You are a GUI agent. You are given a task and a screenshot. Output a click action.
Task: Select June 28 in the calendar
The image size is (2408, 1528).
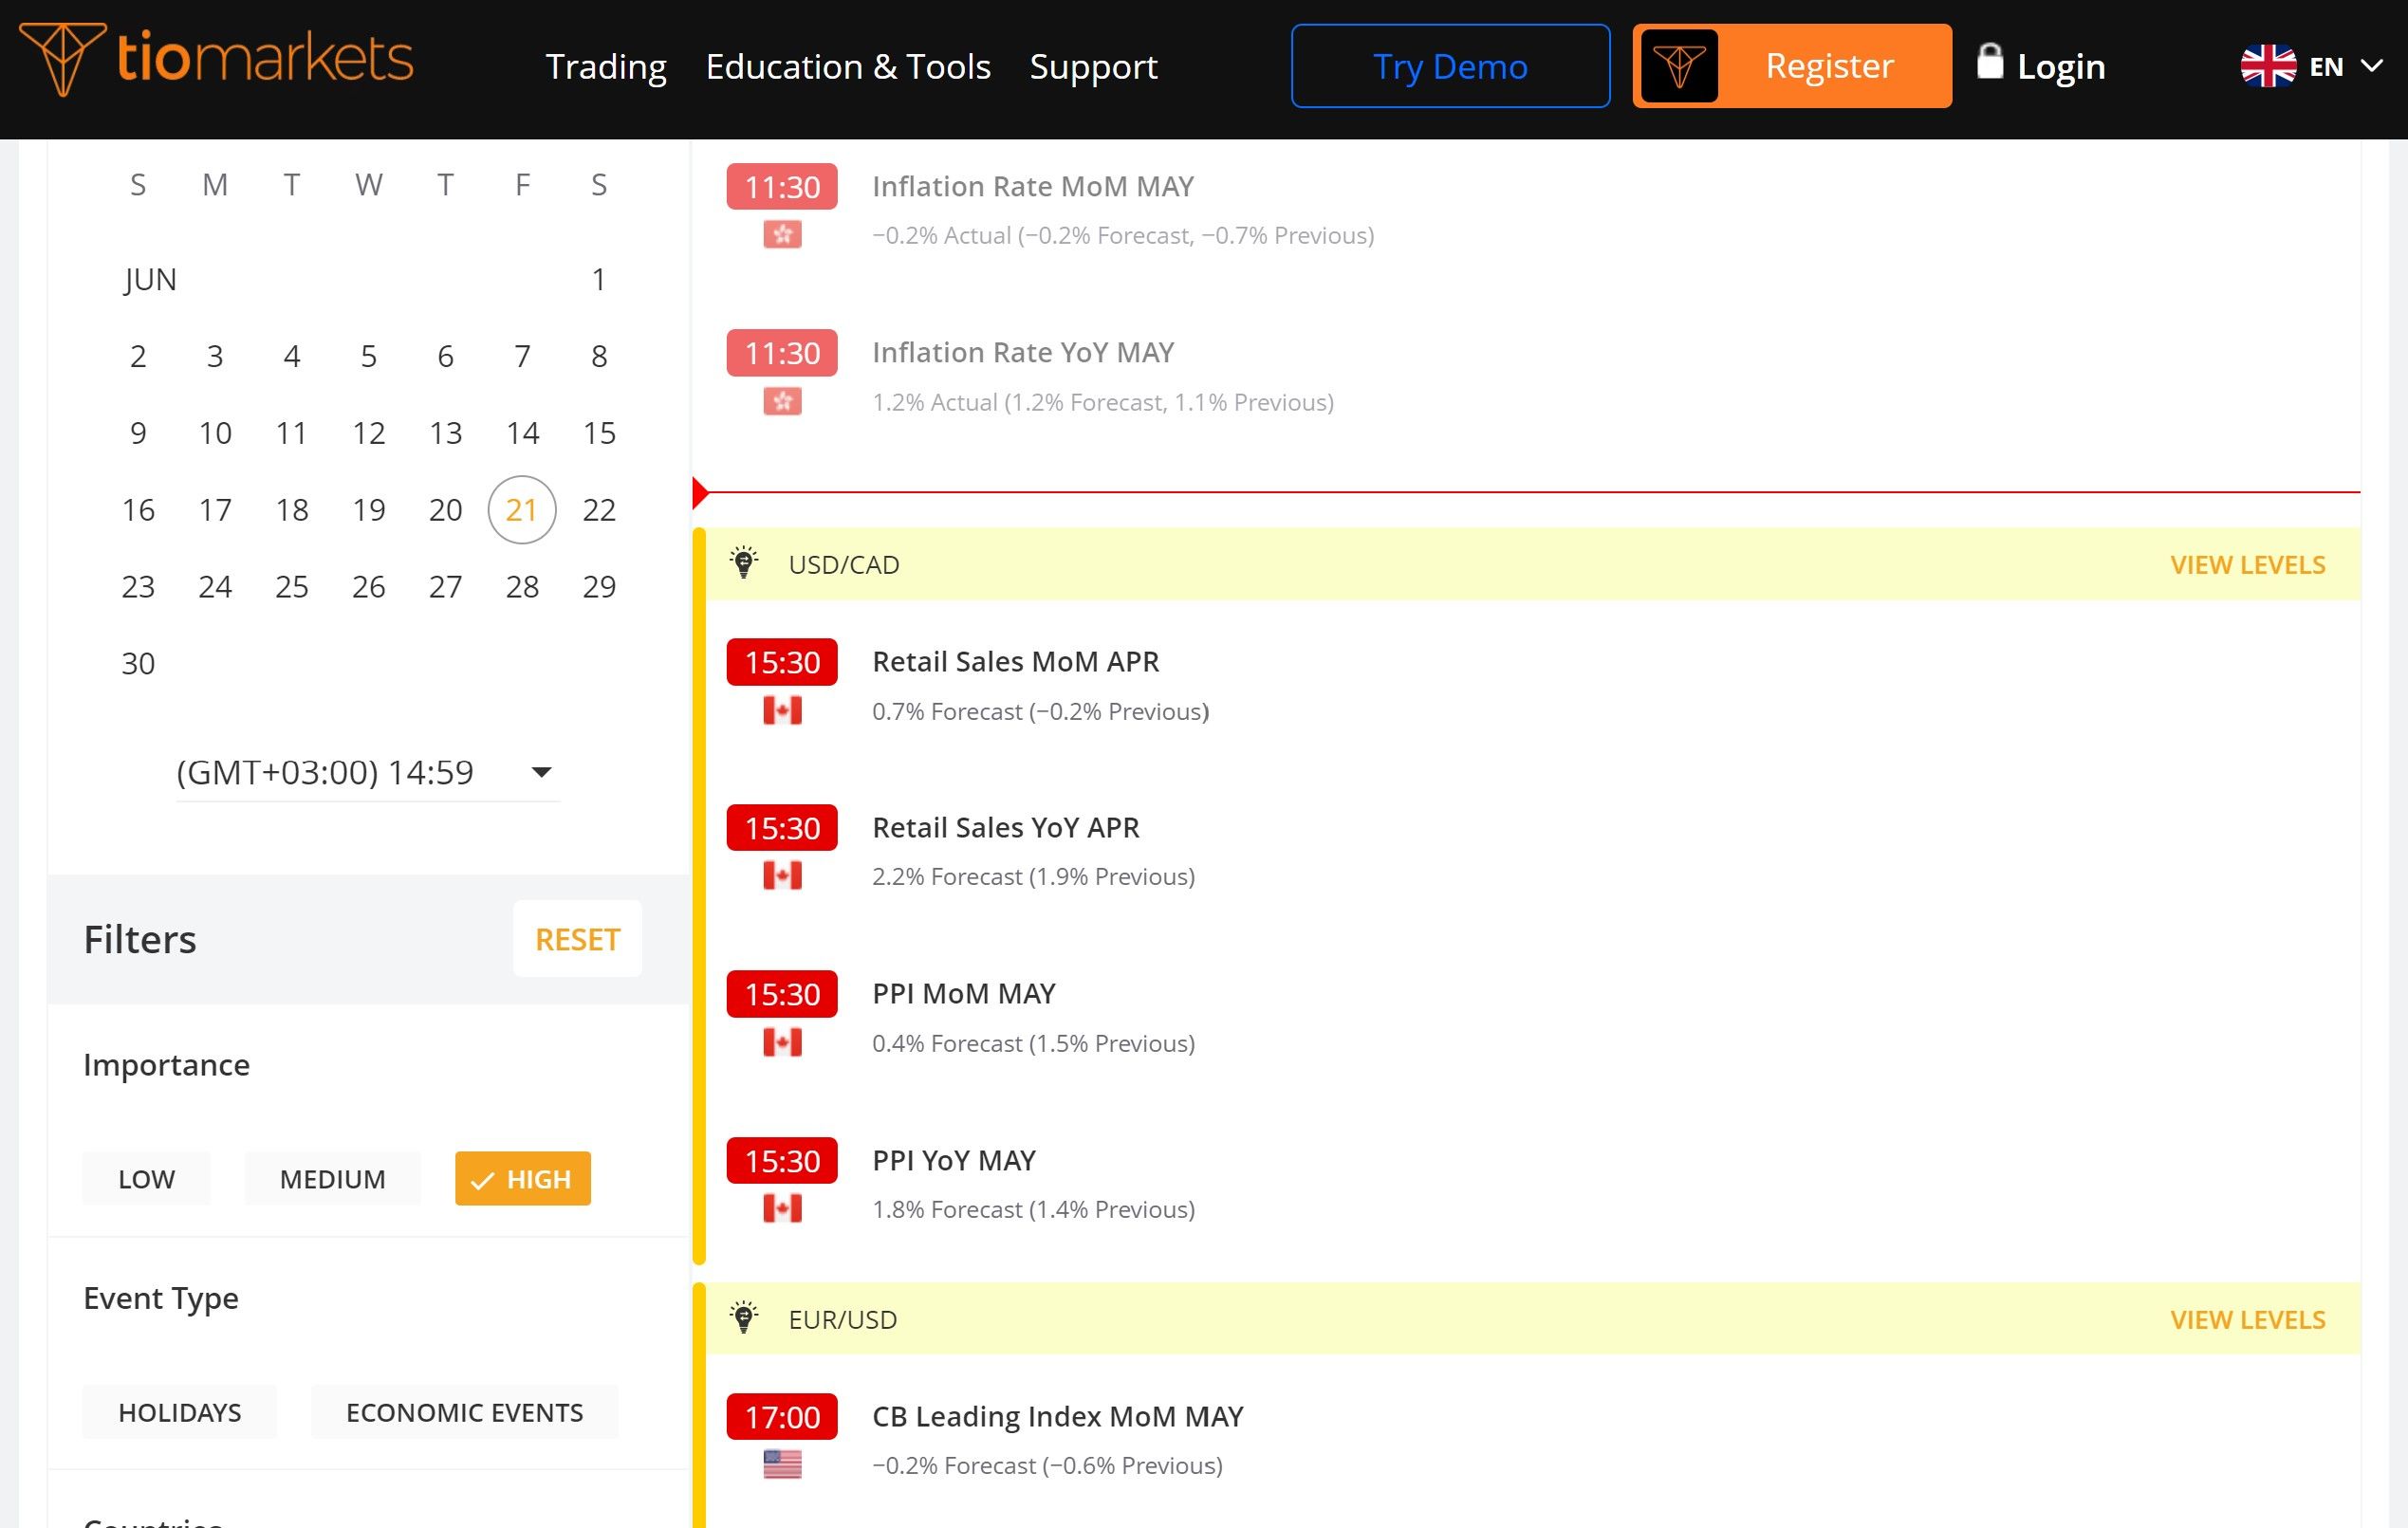click(522, 586)
